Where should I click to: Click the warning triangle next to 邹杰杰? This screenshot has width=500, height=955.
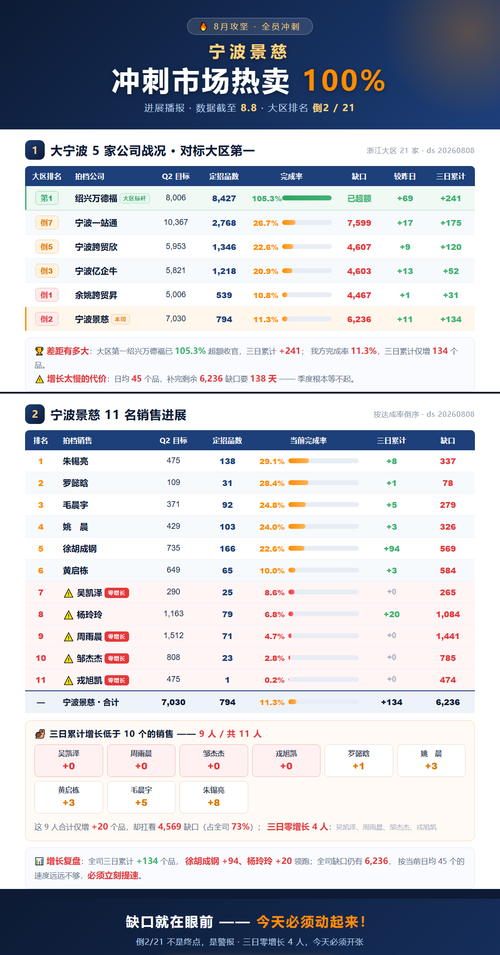tap(68, 658)
